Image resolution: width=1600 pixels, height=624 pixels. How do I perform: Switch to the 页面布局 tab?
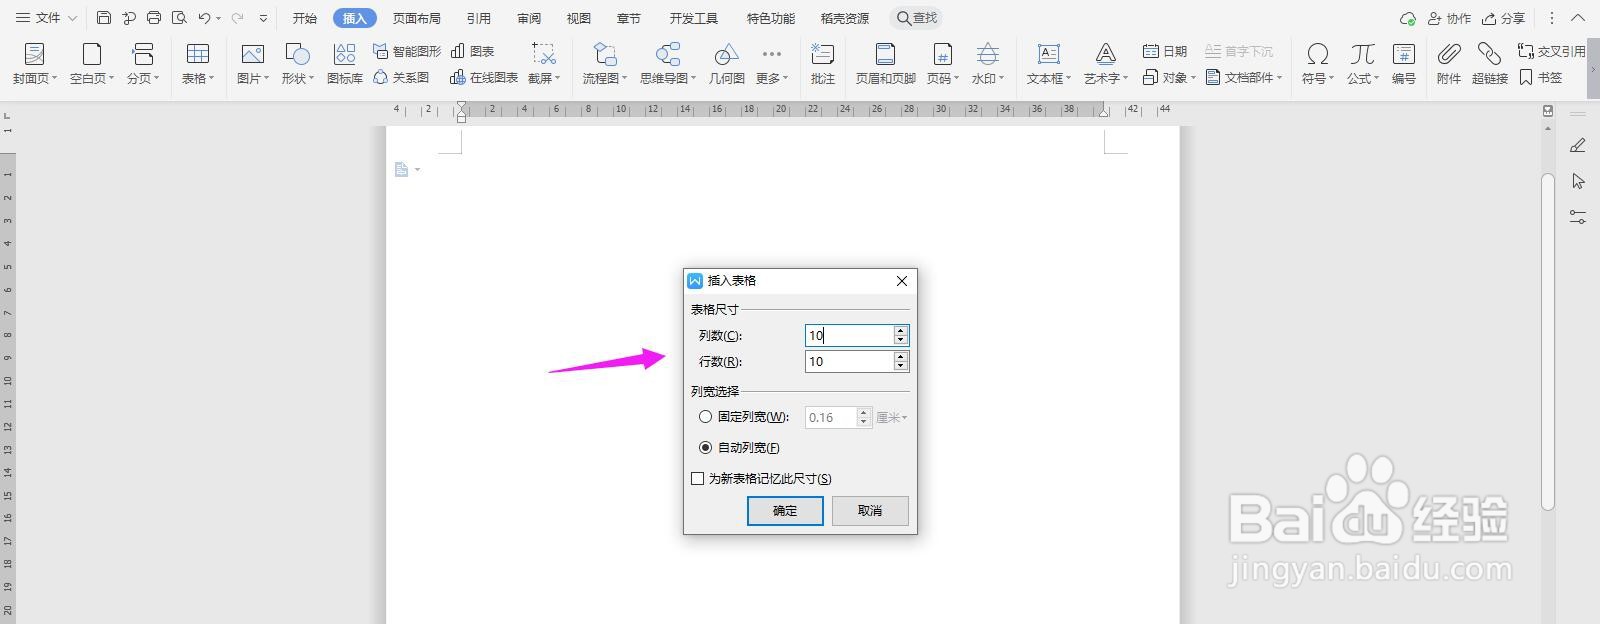[x=416, y=18]
